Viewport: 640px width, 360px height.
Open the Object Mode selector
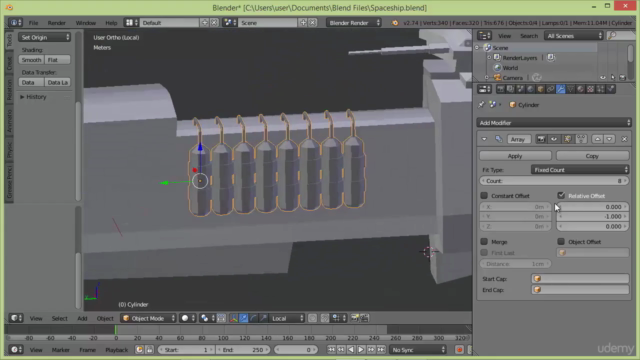coord(148,318)
